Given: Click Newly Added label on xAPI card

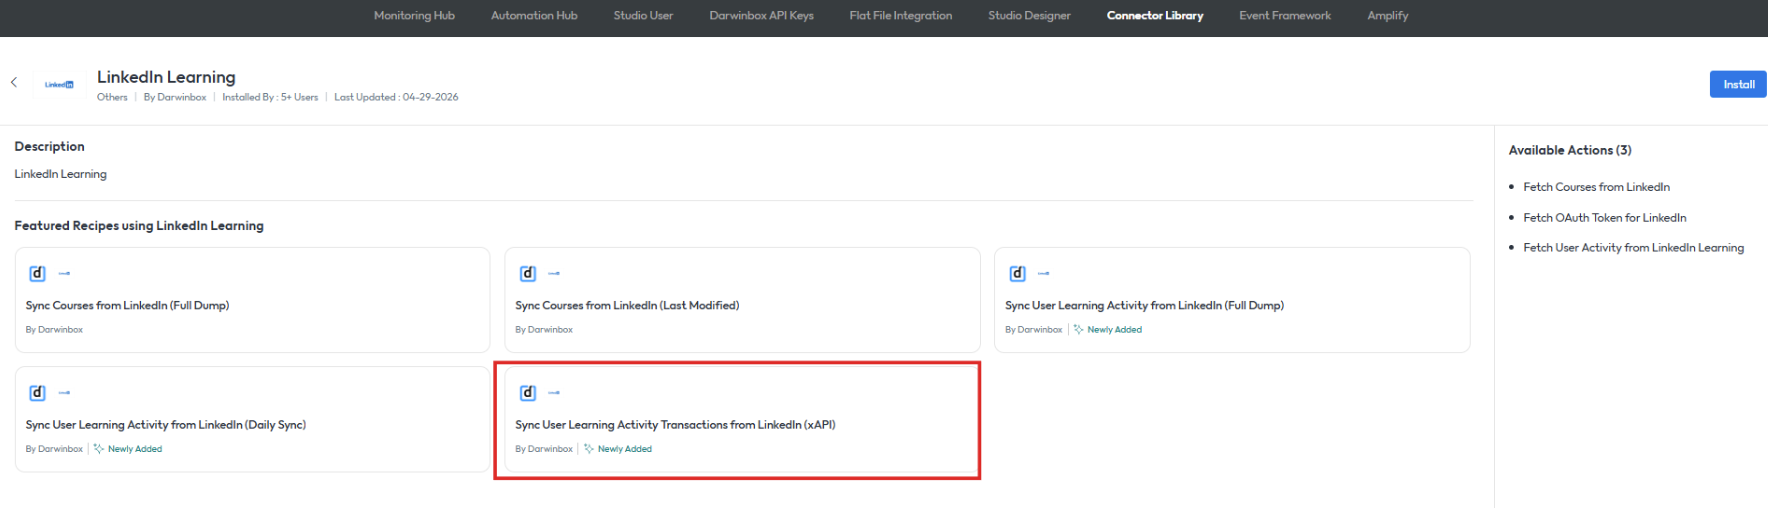Looking at the screenshot, I should tap(624, 449).
